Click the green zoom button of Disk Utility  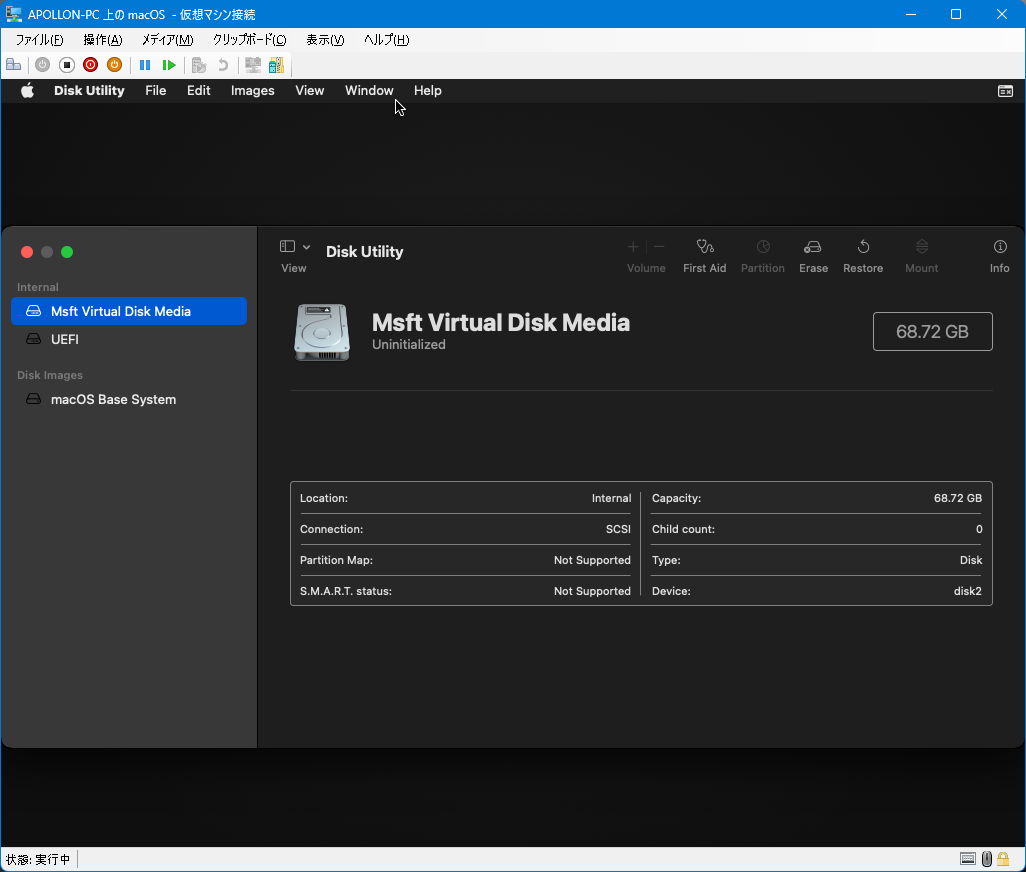tap(67, 252)
